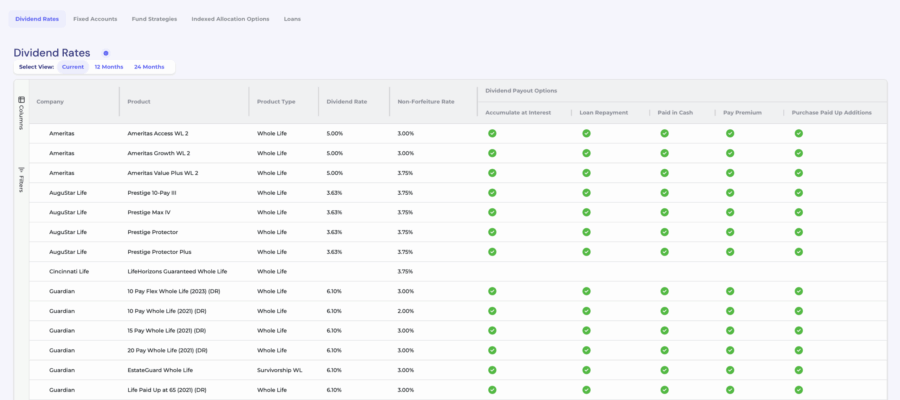
Task: Switch view to 12 Months
Action: coord(109,67)
